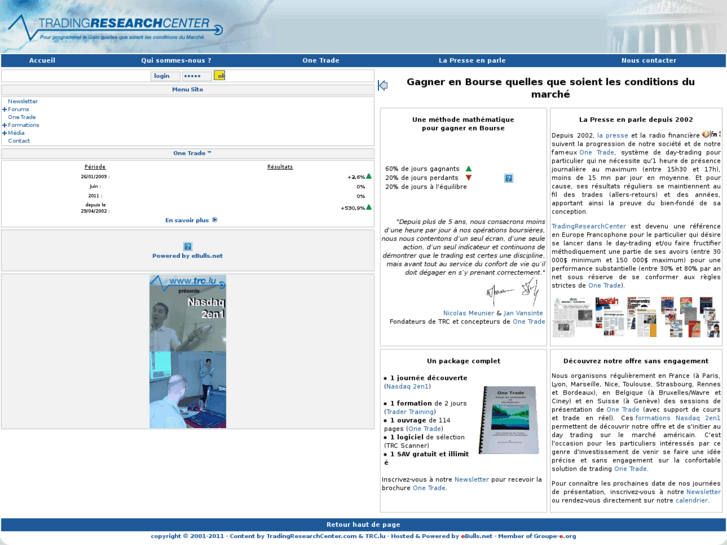
Task: Click green up arrow beside +2,6% result
Action: (x=369, y=176)
